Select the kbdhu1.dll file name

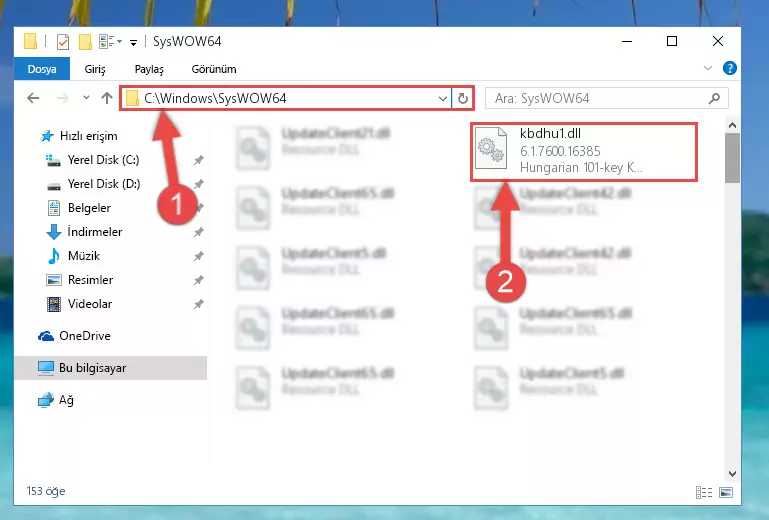click(550, 133)
